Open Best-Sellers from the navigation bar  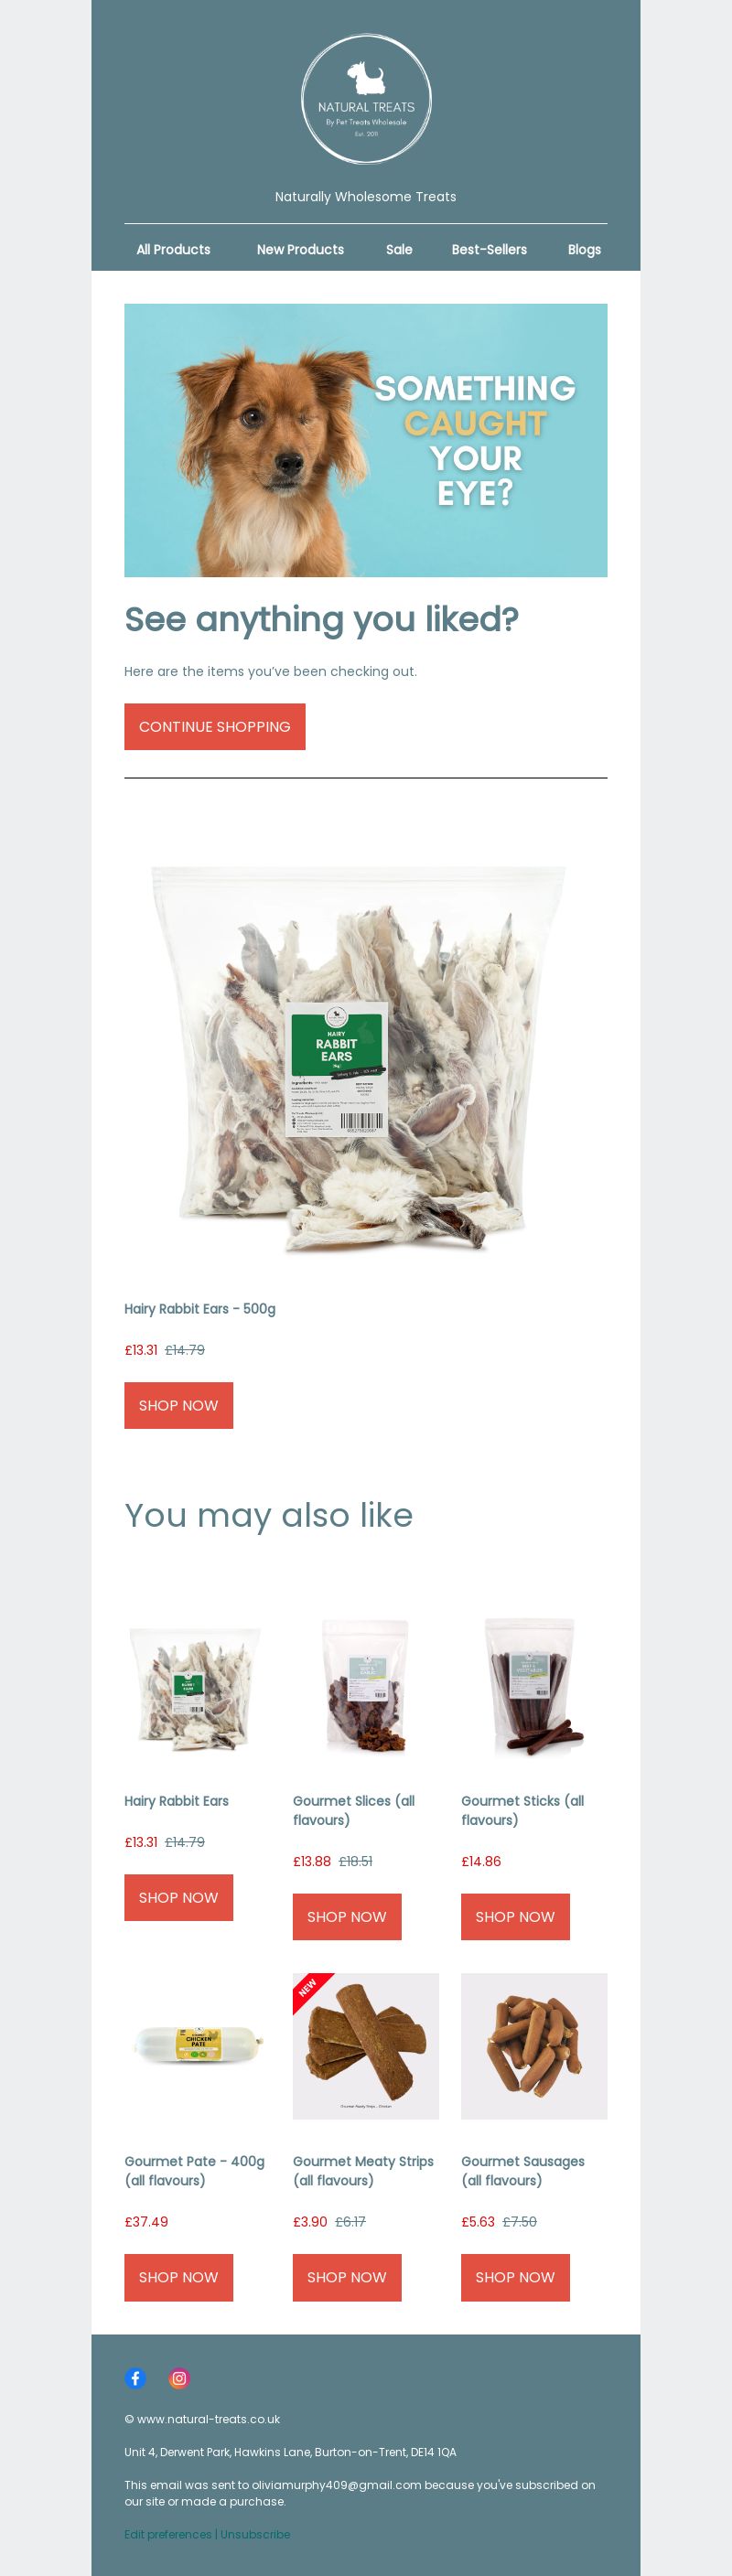coord(489,249)
